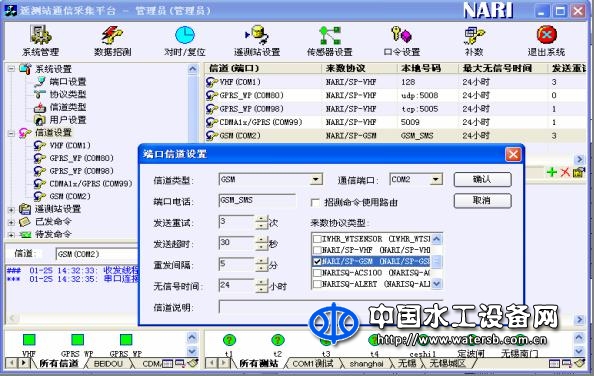The width and height of the screenshot is (594, 376).
Task: Switch to BEIDOU tab
Action: click(x=108, y=364)
